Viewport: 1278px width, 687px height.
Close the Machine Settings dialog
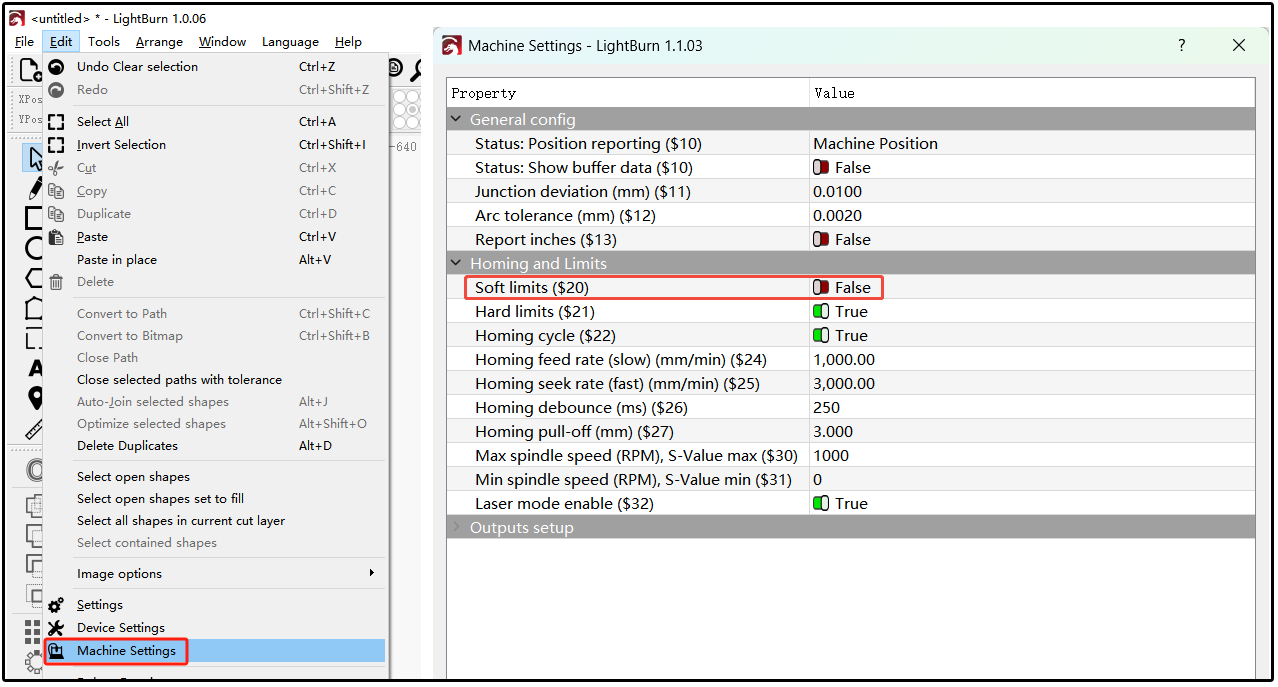point(1239,45)
